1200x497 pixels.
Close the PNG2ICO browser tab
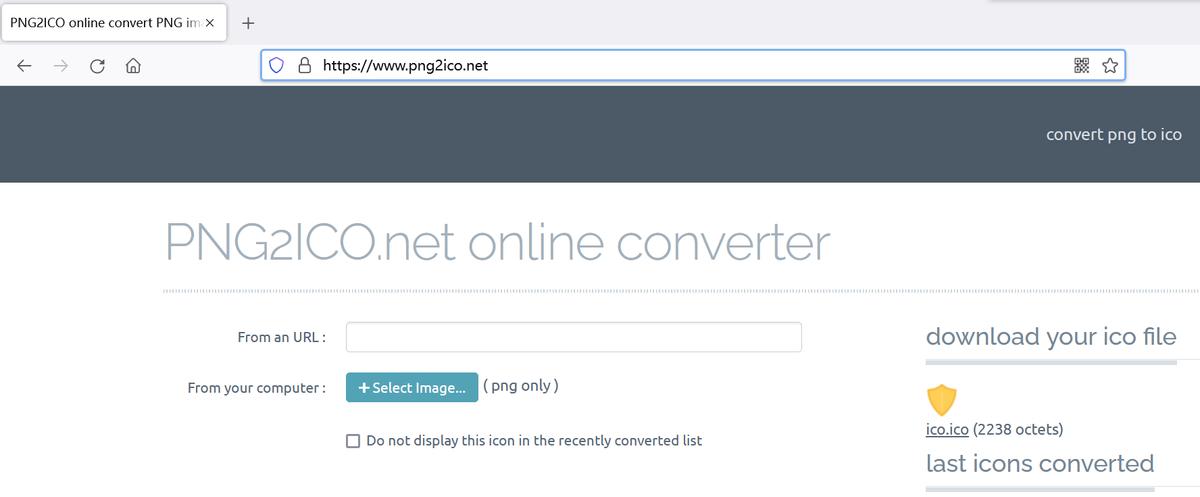click(x=209, y=23)
